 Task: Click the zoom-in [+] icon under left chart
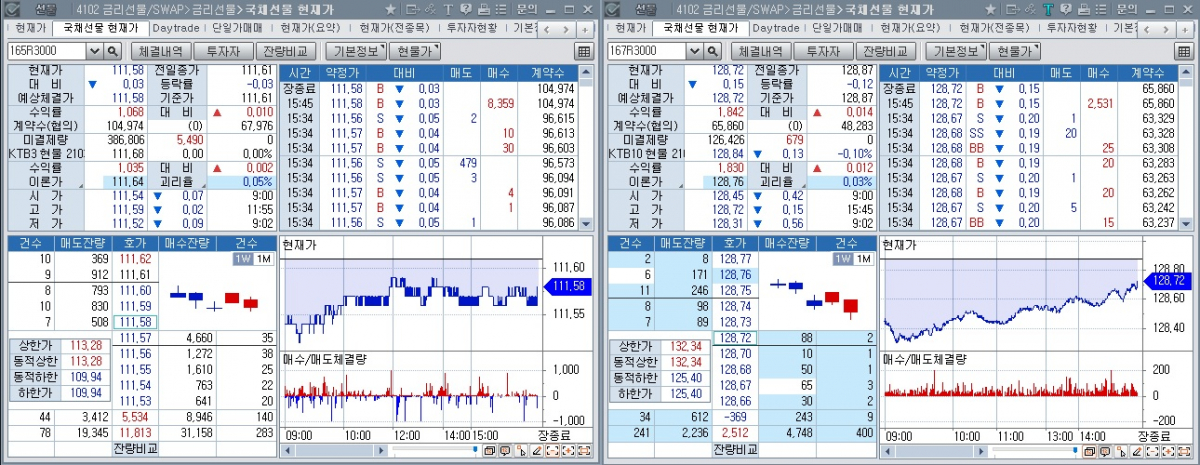click(568, 451)
